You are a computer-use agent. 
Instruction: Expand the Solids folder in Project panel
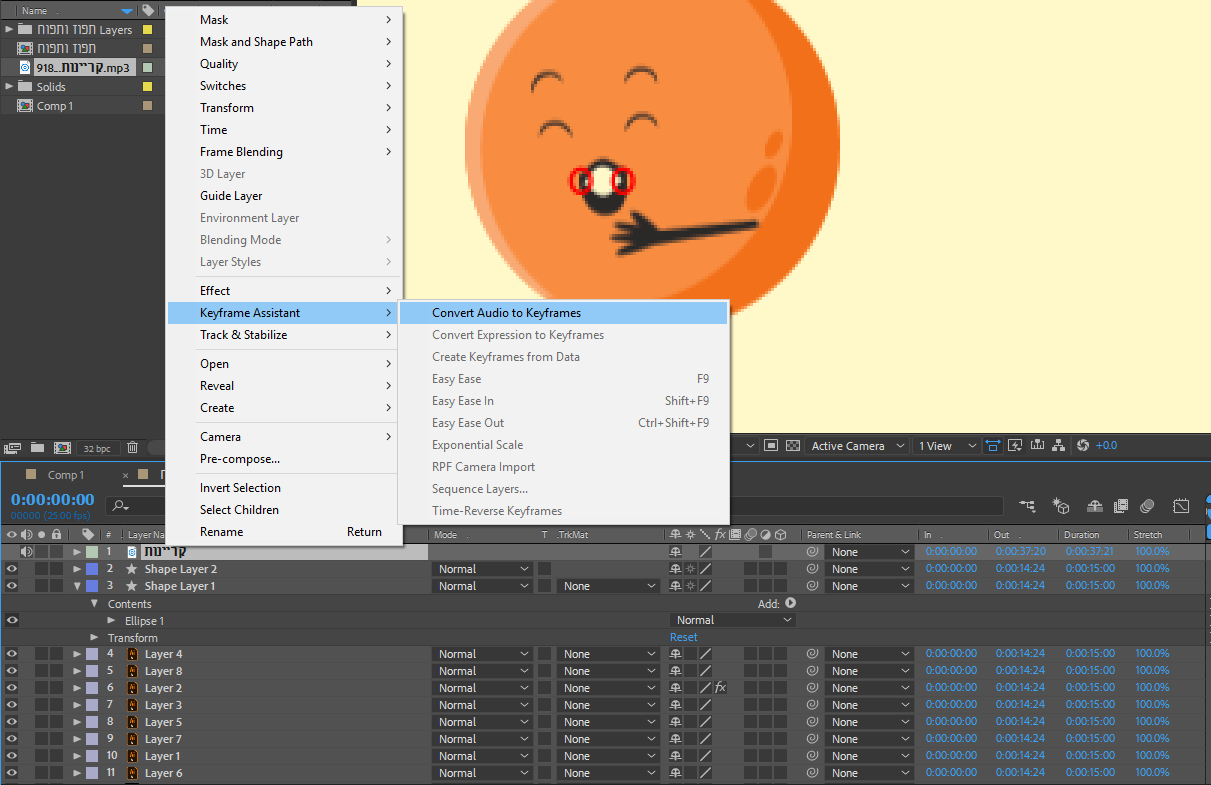(9, 87)
